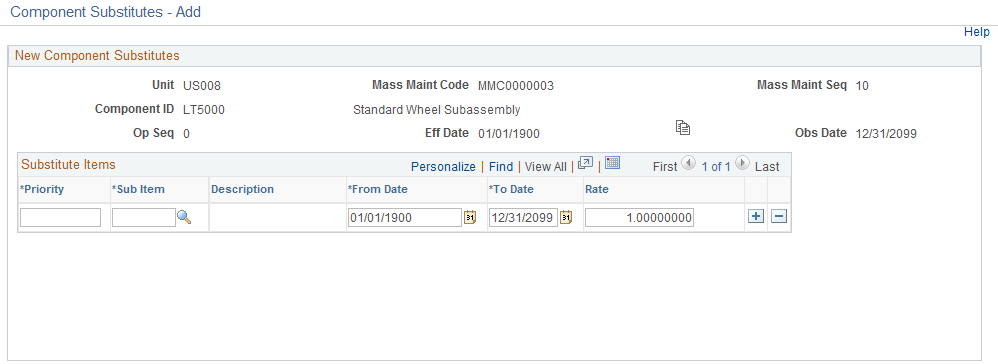Delete the substitute row with minus
Screen dimensions: 998x364
[x=779, y=217]
